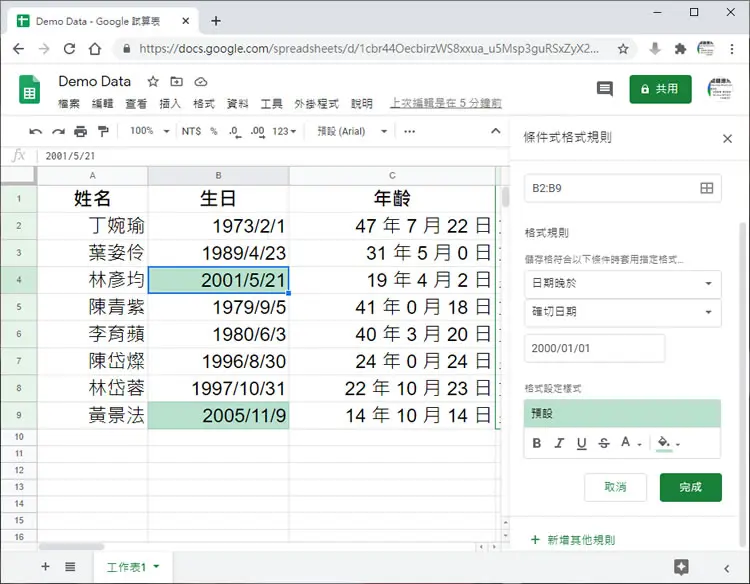
Task: Click the 完成 button
Action: coord(690,487)
